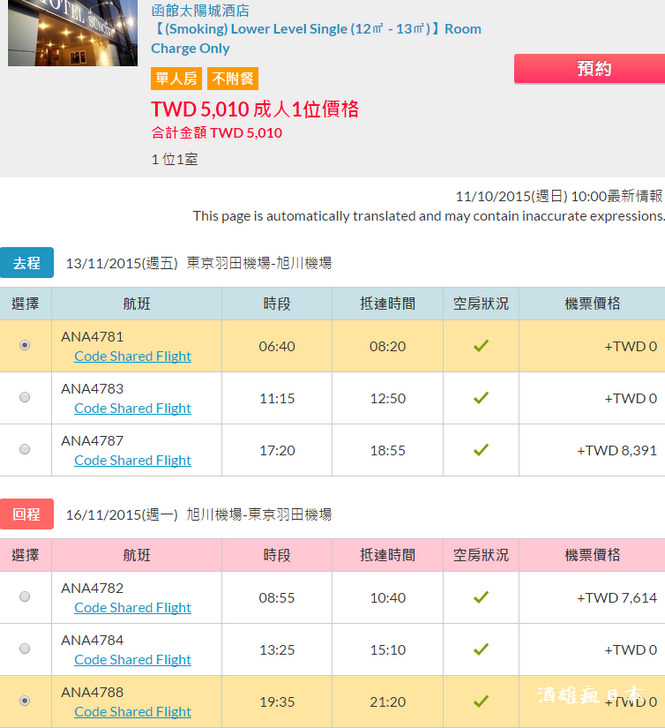The image size is (665, 728).
Task: Click the blue 去程 outbound tab label
Action: click(26, 263)
